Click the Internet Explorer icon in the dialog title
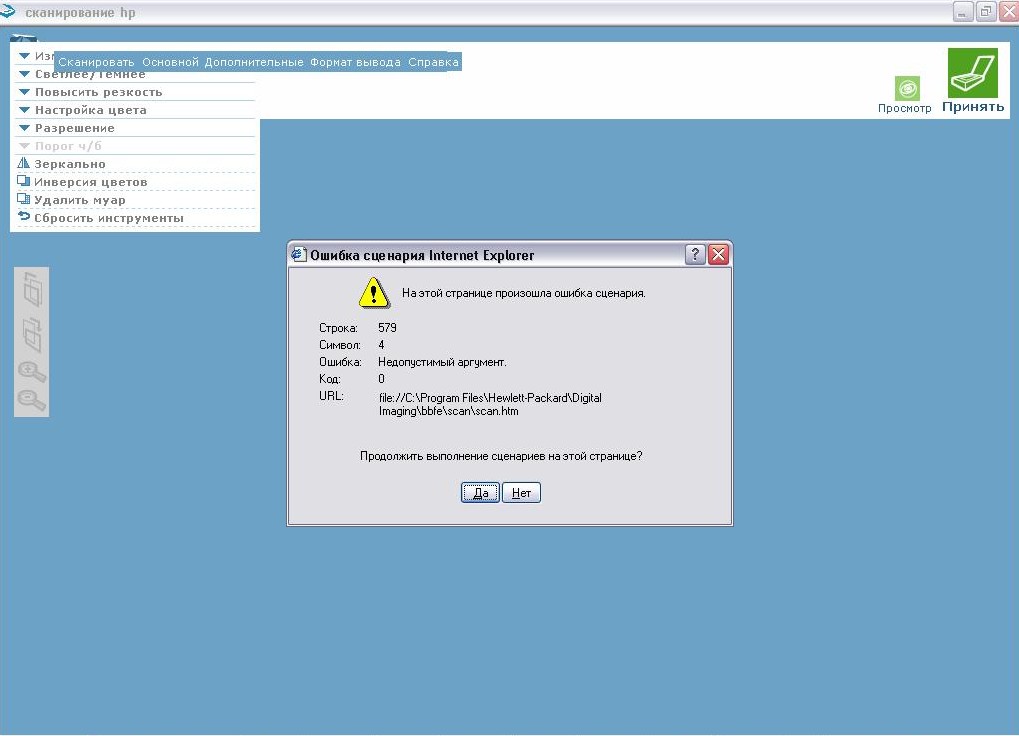 (299, 254)
